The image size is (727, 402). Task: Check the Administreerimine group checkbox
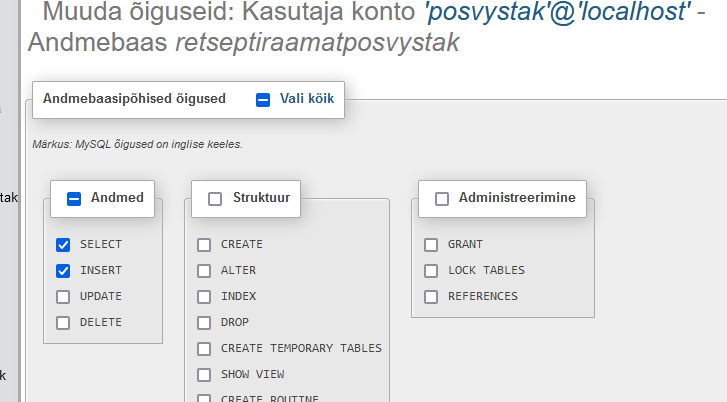[442, 198]
